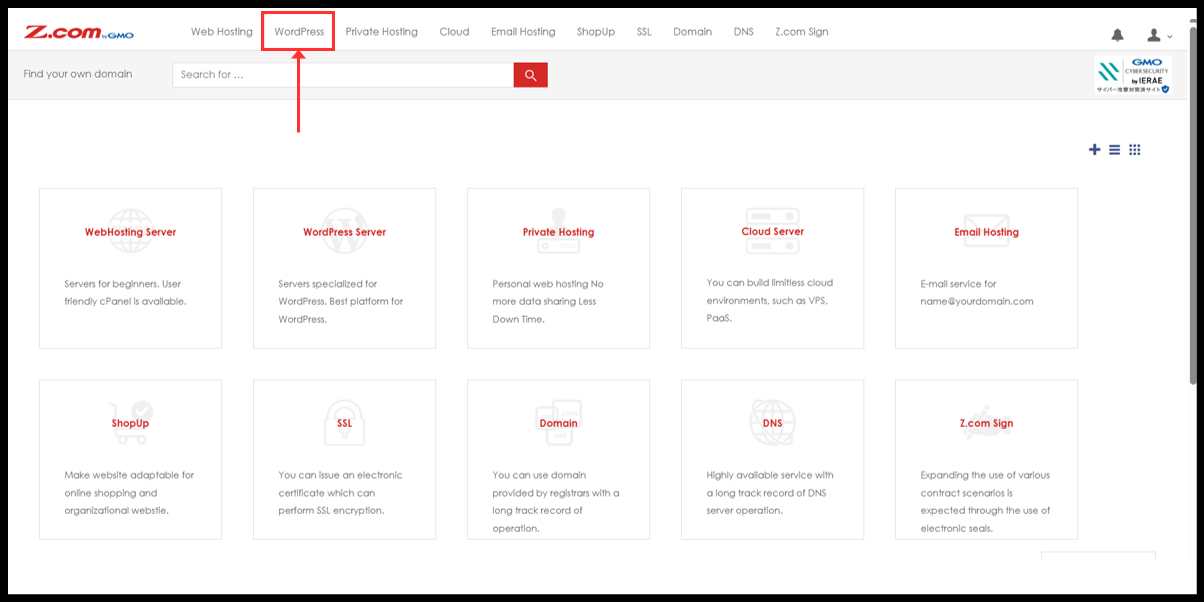Open the ShopUp menu item
This screenshot has width=1204, height=602.
[596, 32]
